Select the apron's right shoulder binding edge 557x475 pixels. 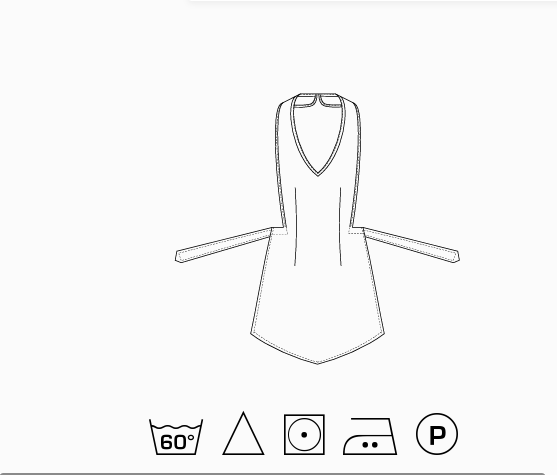tap(356, 163)
